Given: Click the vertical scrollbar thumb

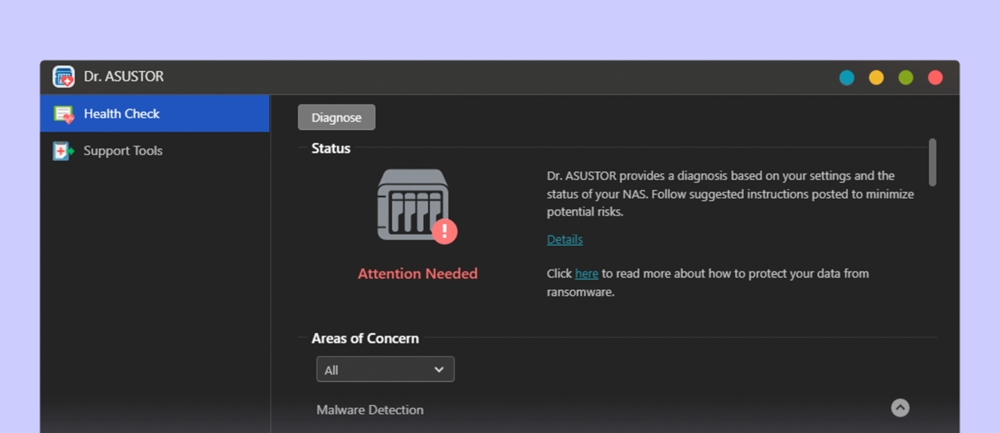Looking at the screenshot, I should click(932, 163).
